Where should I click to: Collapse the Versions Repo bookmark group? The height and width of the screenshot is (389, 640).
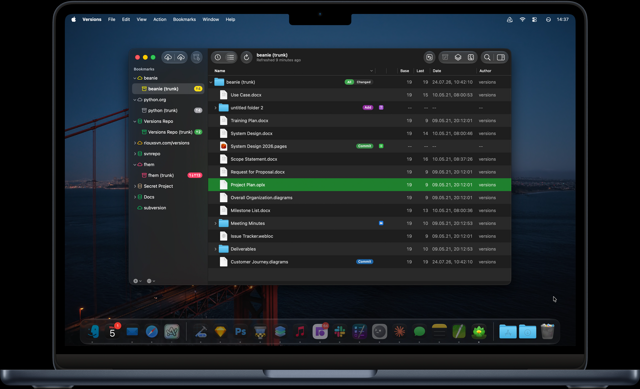[135, 121]
